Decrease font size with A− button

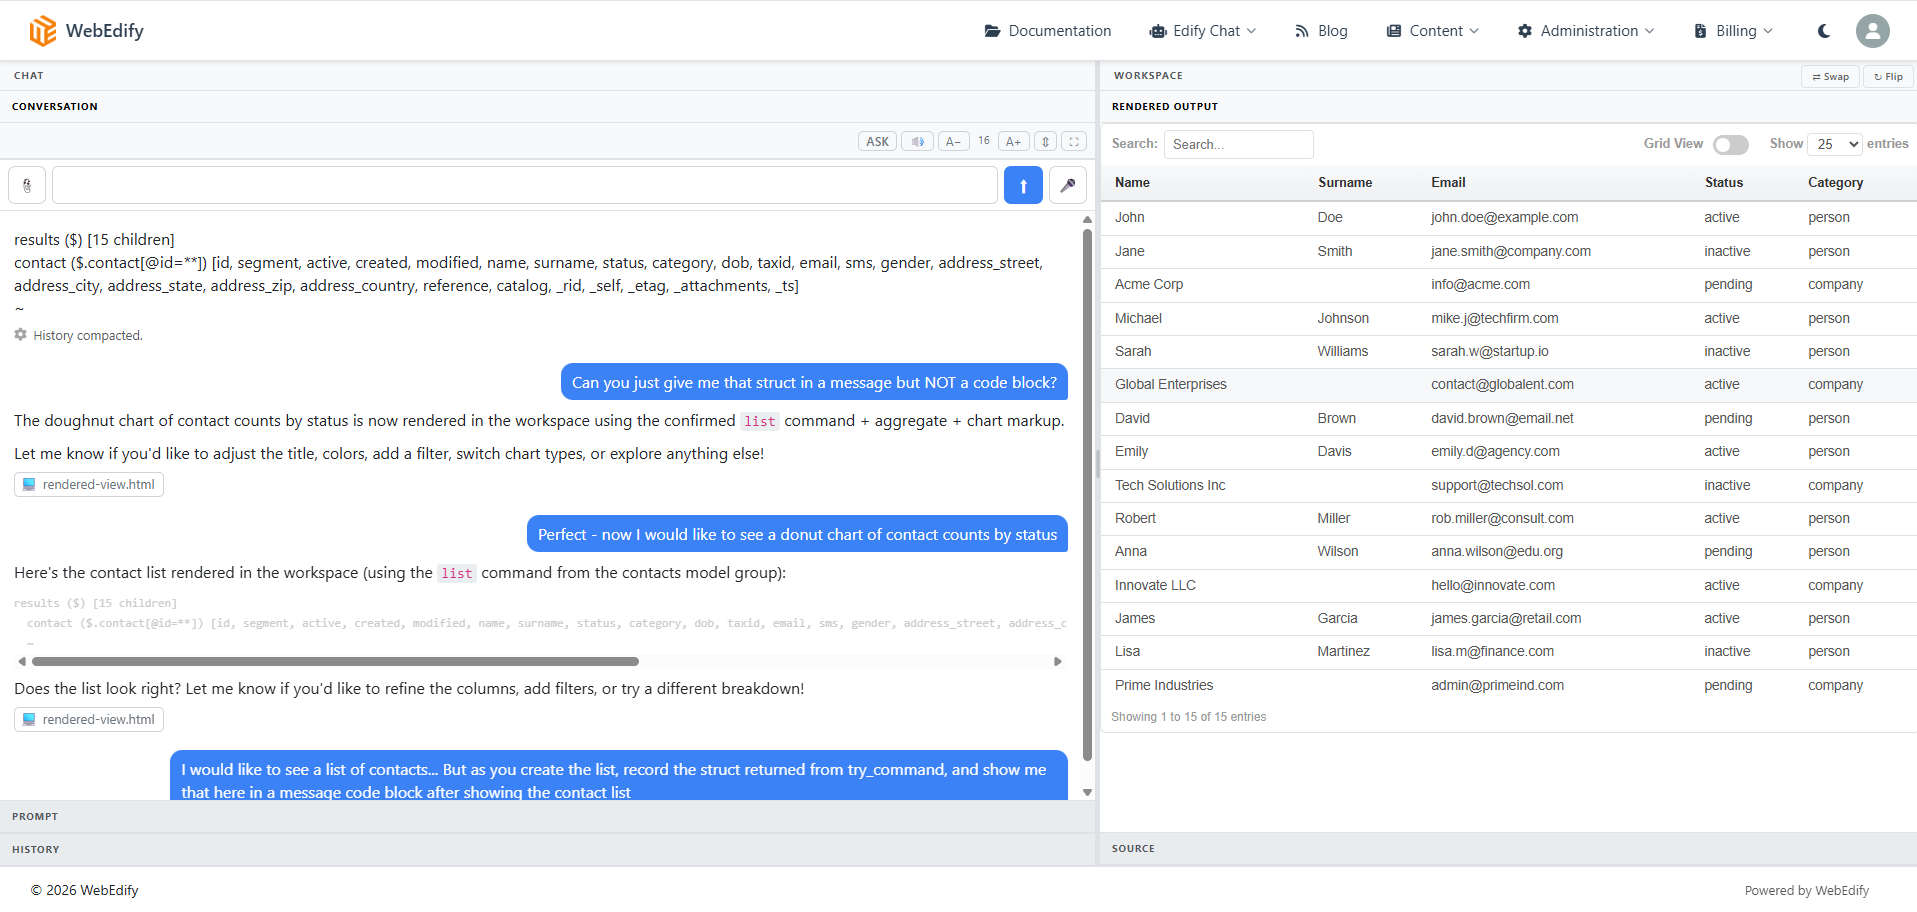[x=954, y=142]
